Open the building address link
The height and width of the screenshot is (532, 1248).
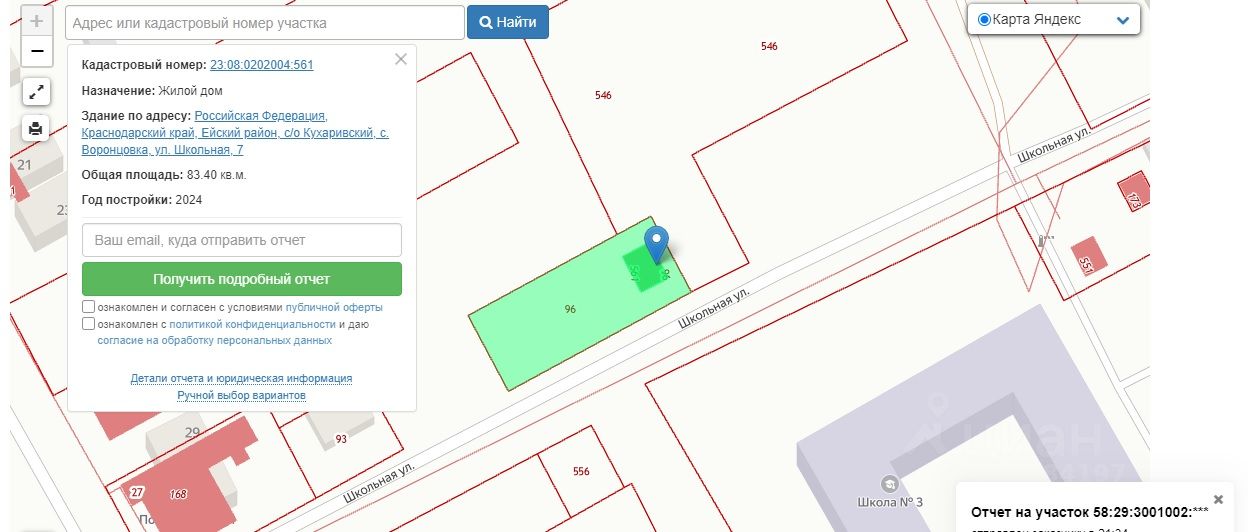[x=235, y=133]
